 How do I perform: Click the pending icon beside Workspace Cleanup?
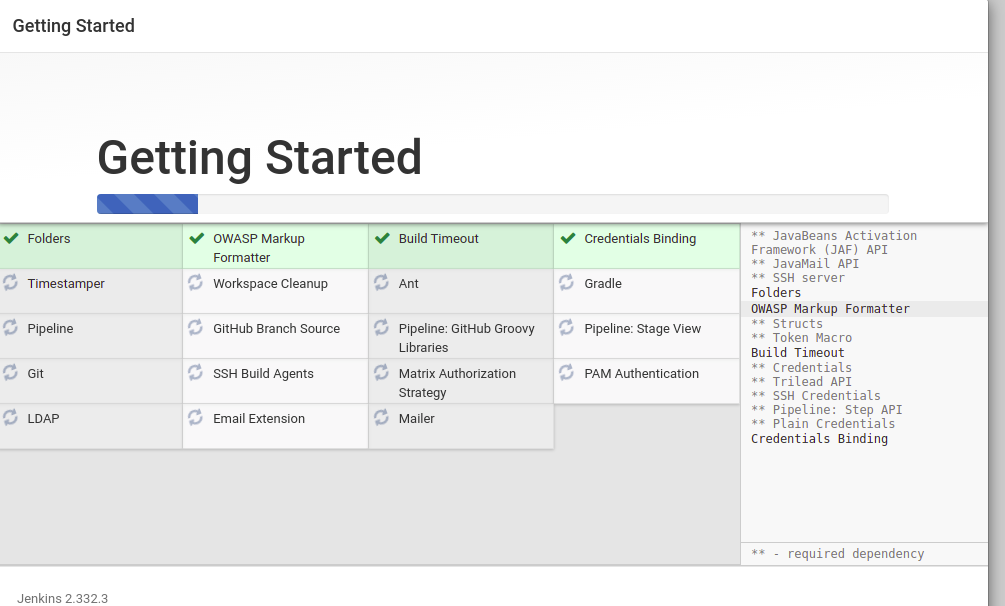(195, 282)
